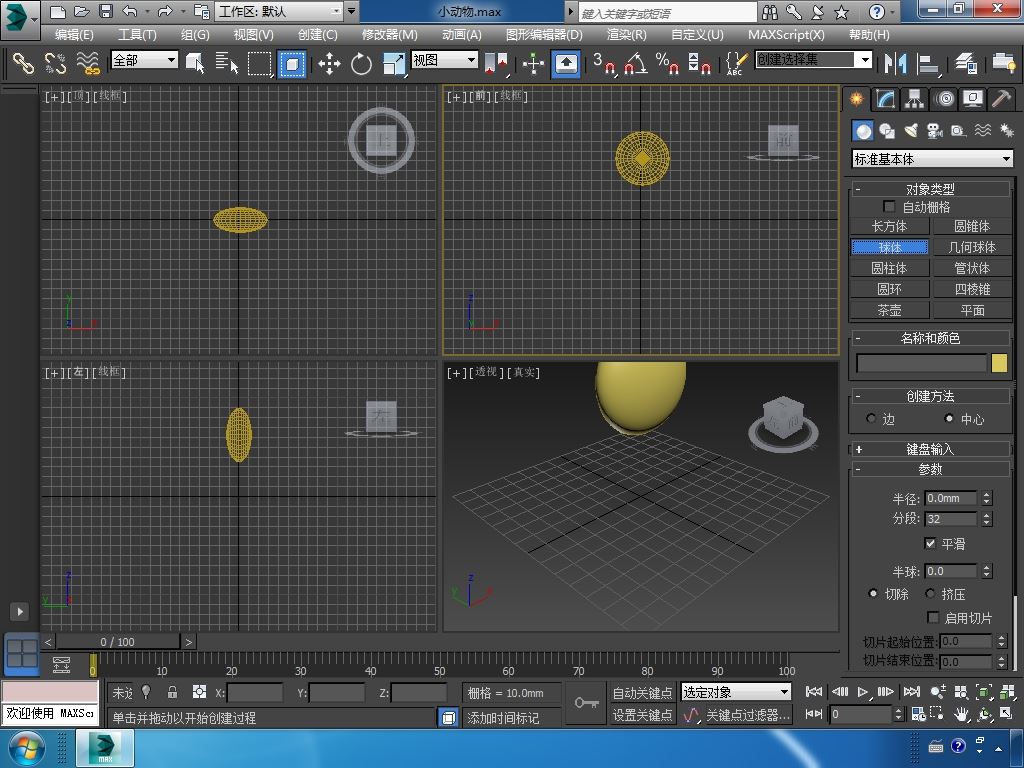Click 几何球体 geosphere button
1024x768 pixels.
click(x=972, y=247)
